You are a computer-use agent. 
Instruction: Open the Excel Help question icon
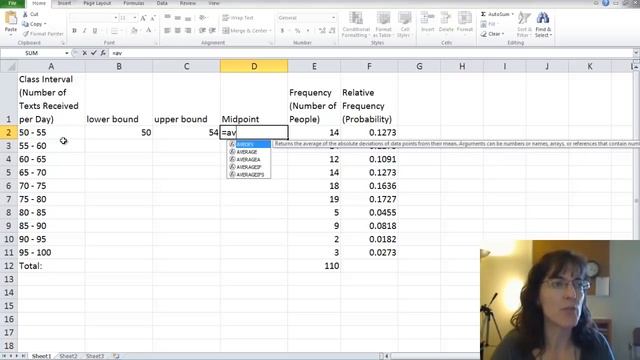point(606,3)
